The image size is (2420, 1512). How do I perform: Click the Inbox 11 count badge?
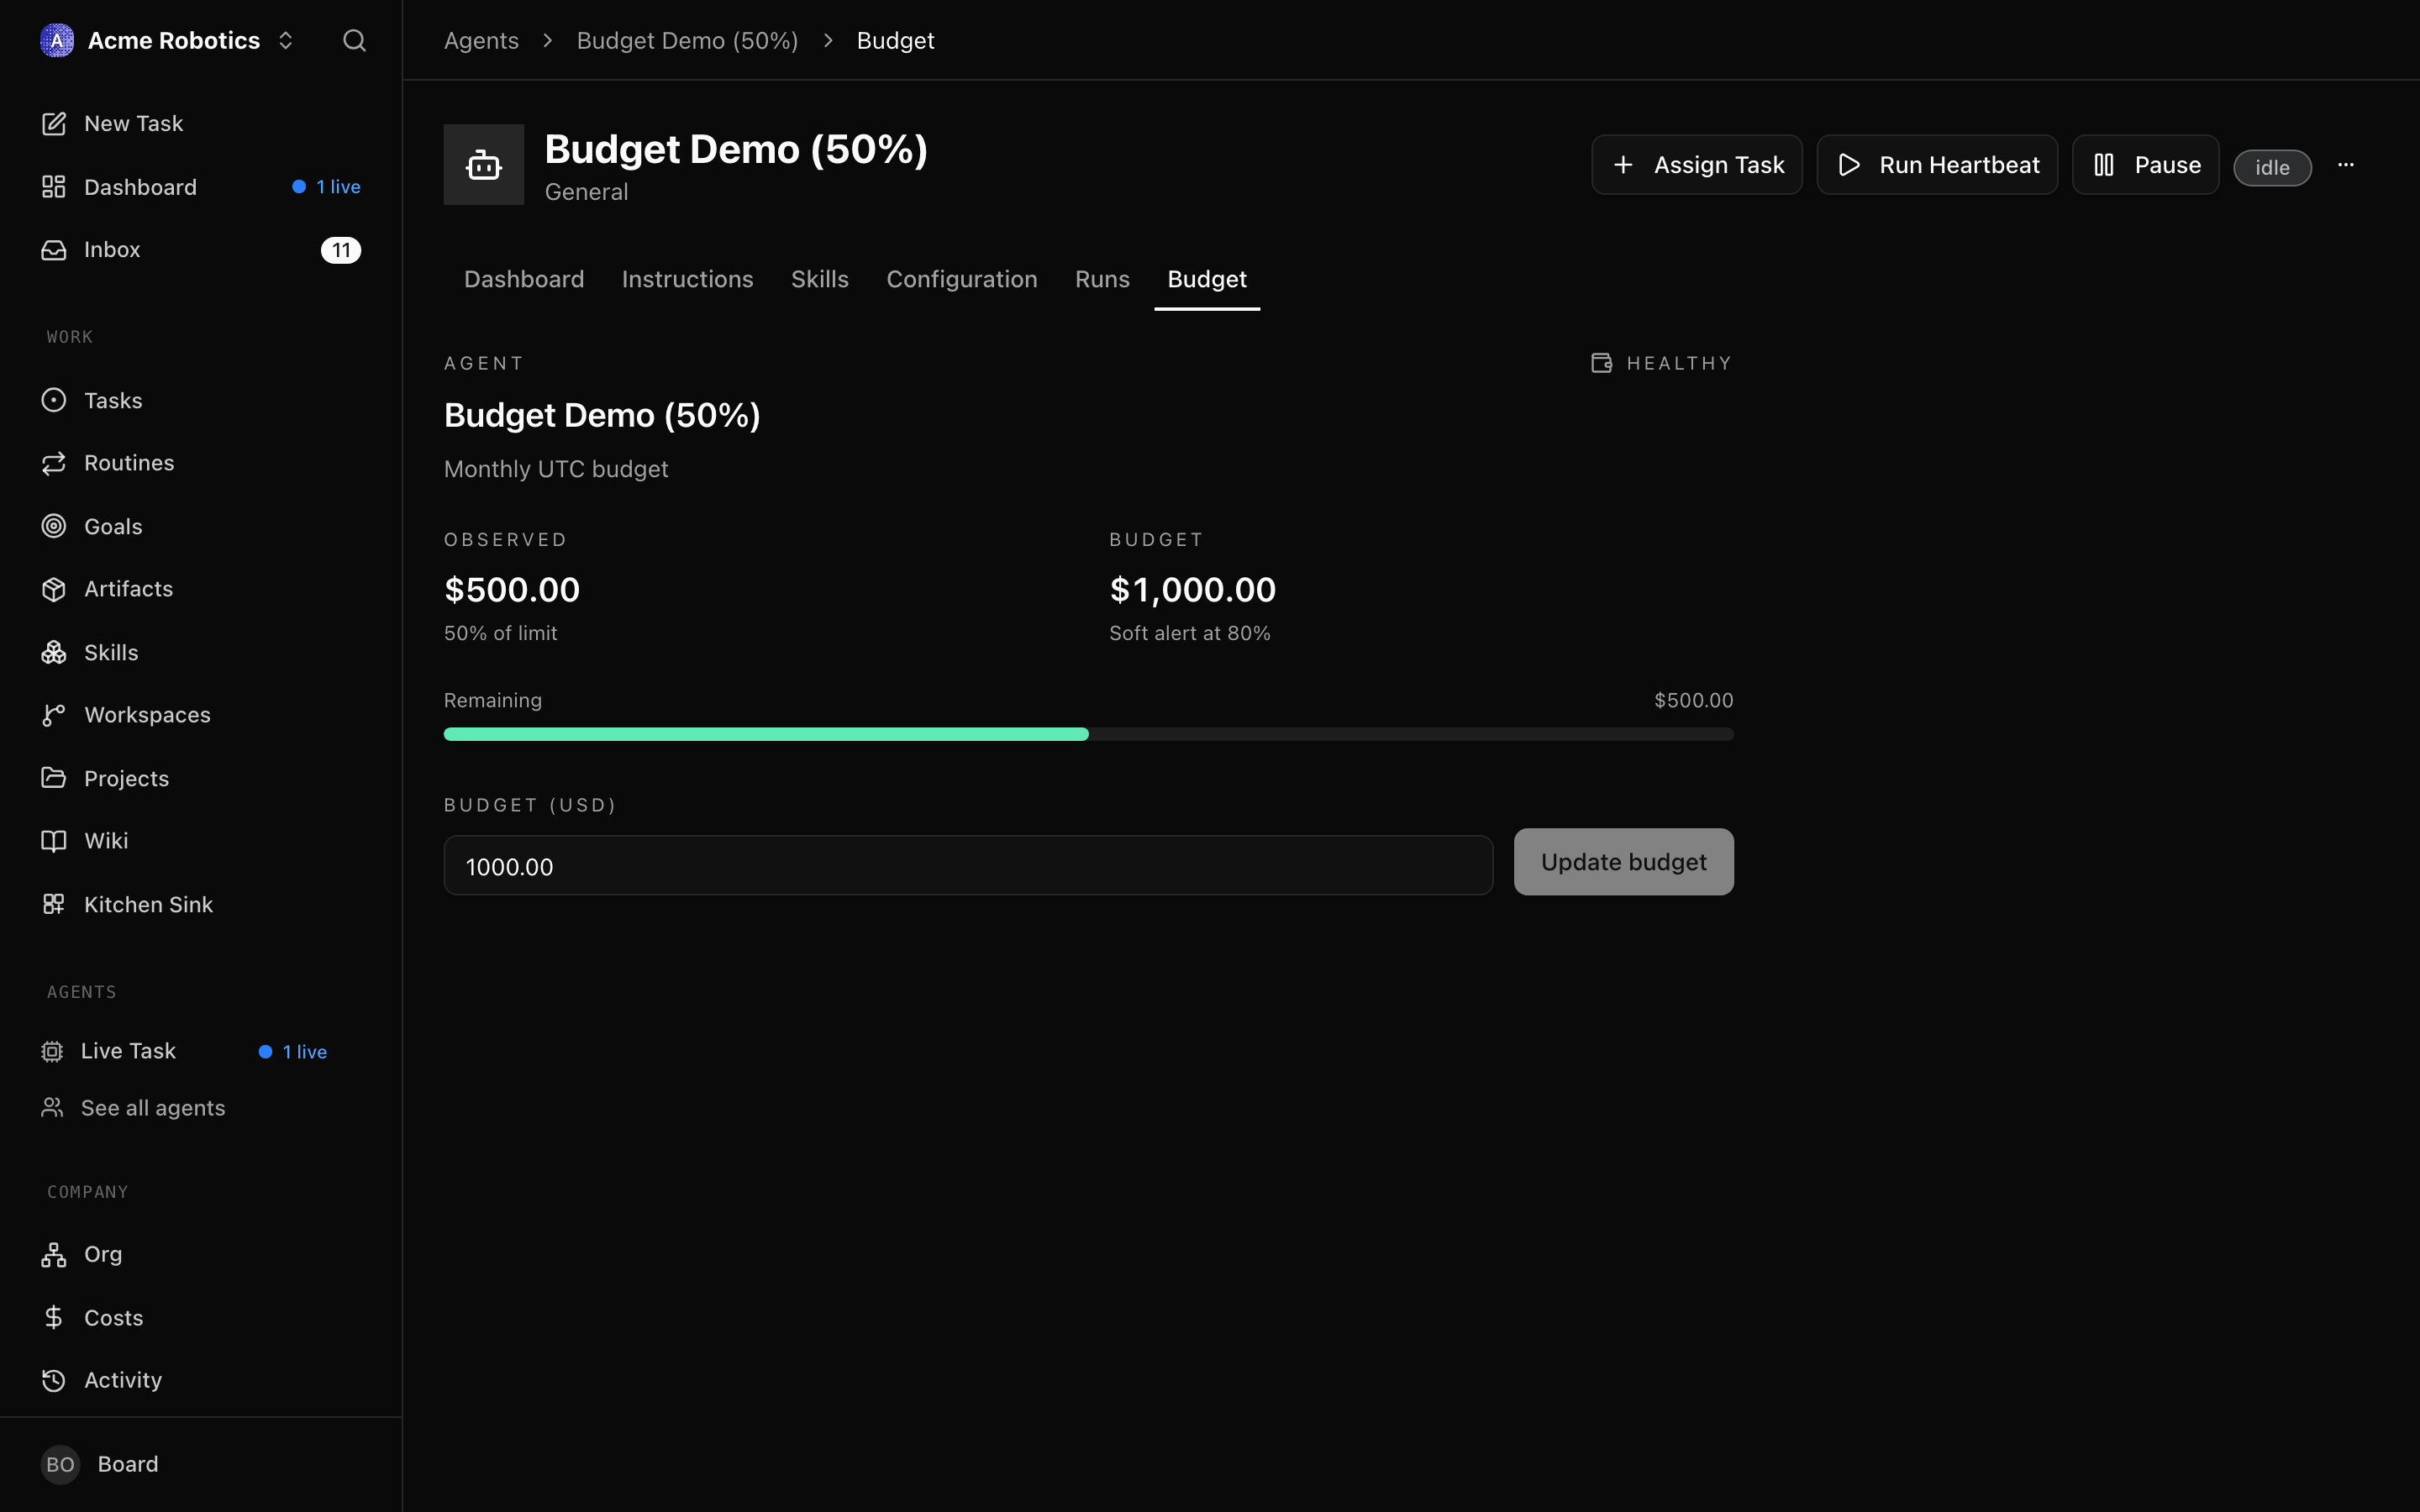[x=341, y=250]
